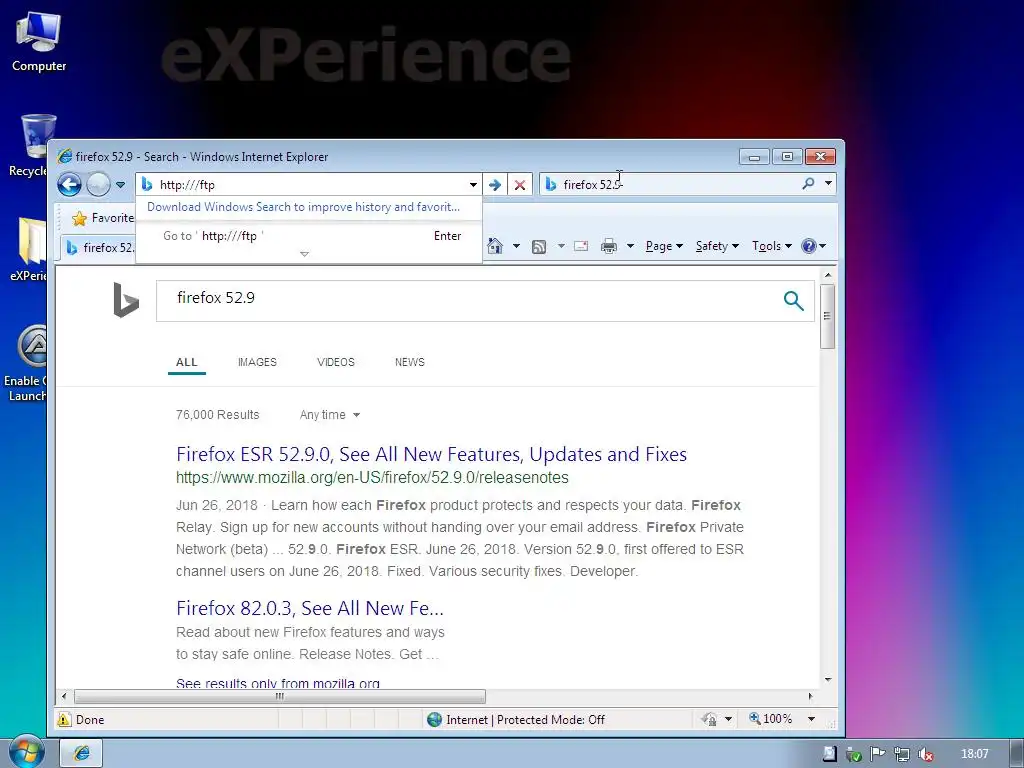Image resolution: width=1024 pixels, height=768 pixels.
Task: Open the 'Any time' date filter dropdown
Action: [330, 415]
